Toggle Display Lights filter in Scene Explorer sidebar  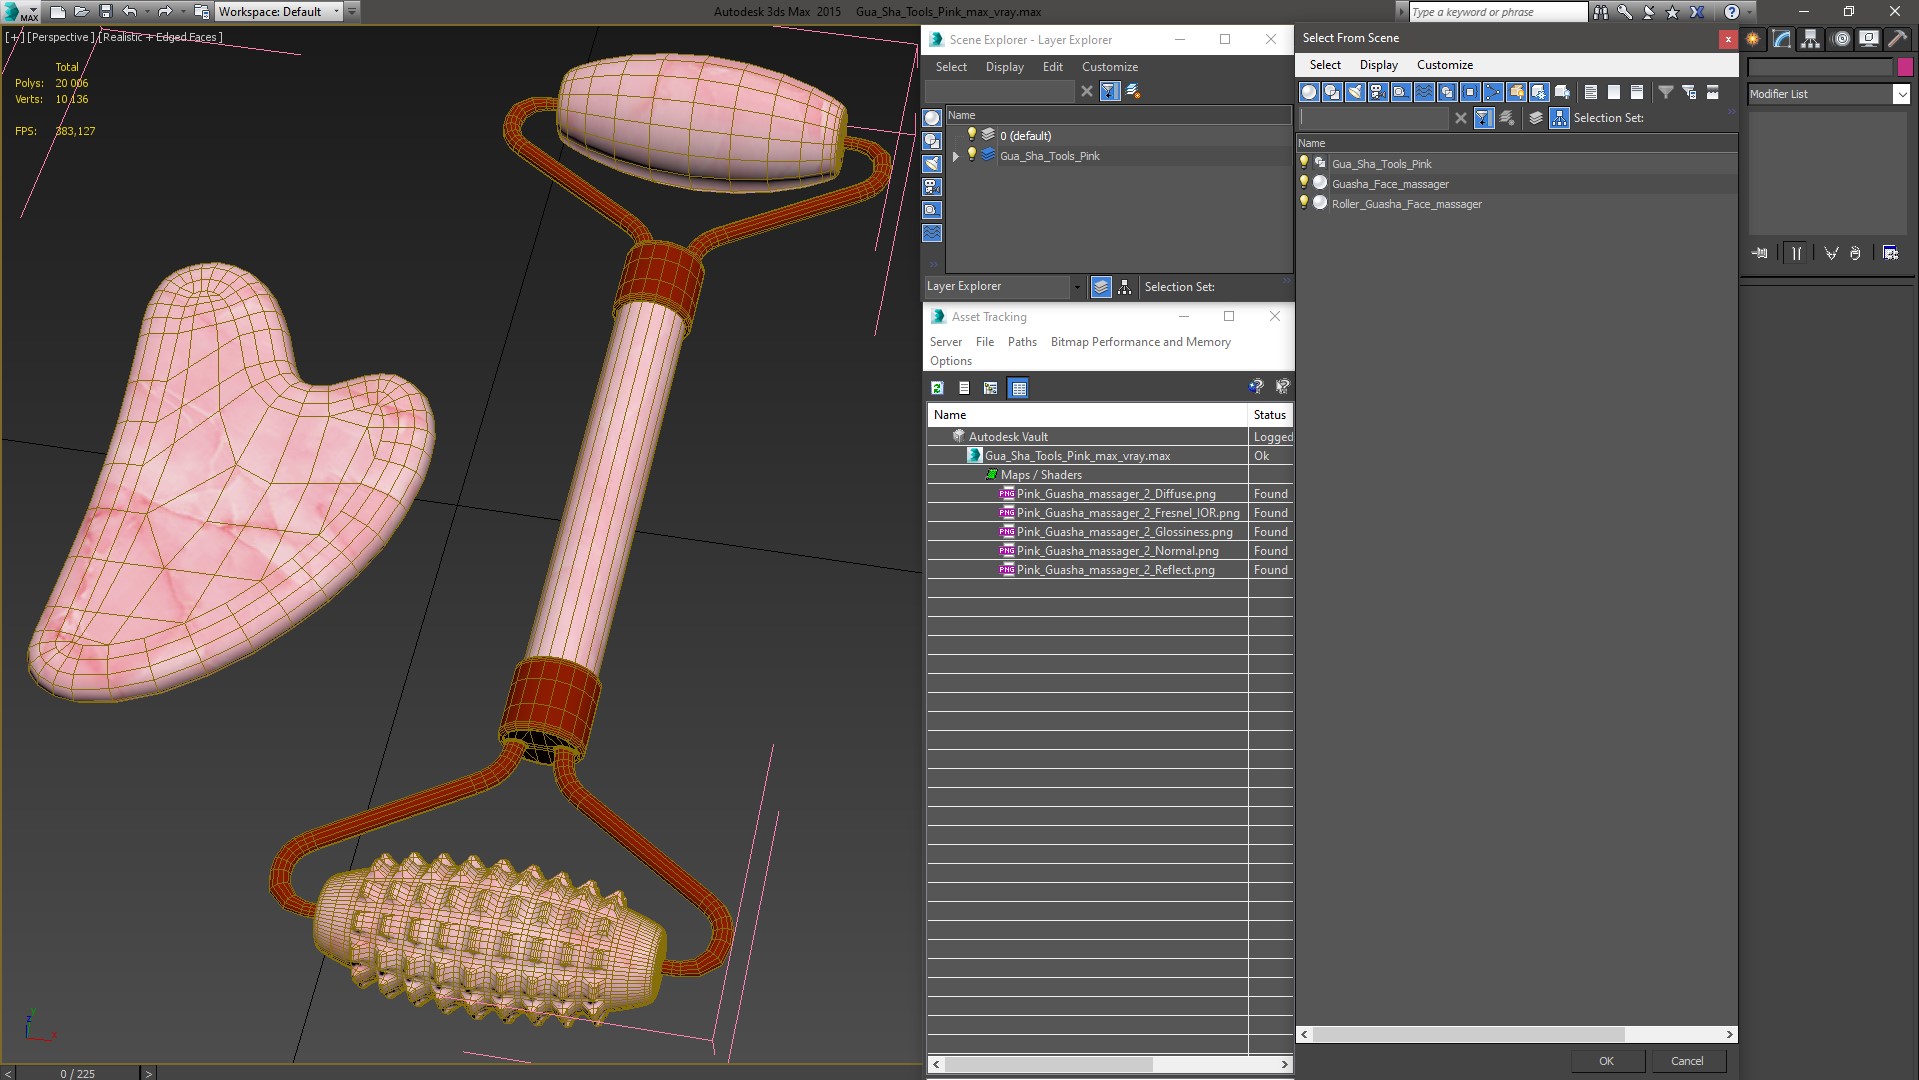[x=932, y=164]
